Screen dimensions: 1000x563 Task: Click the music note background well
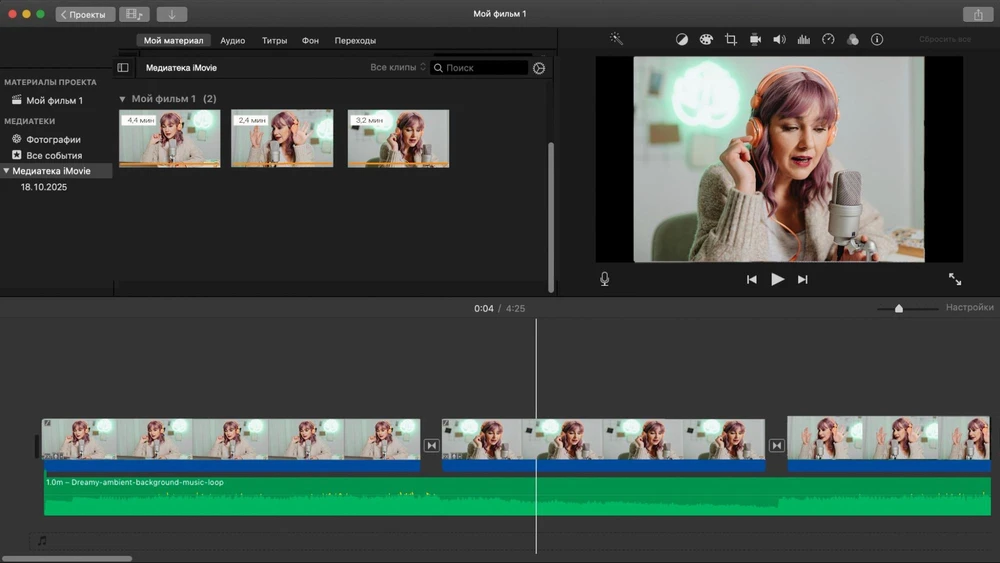42,541
